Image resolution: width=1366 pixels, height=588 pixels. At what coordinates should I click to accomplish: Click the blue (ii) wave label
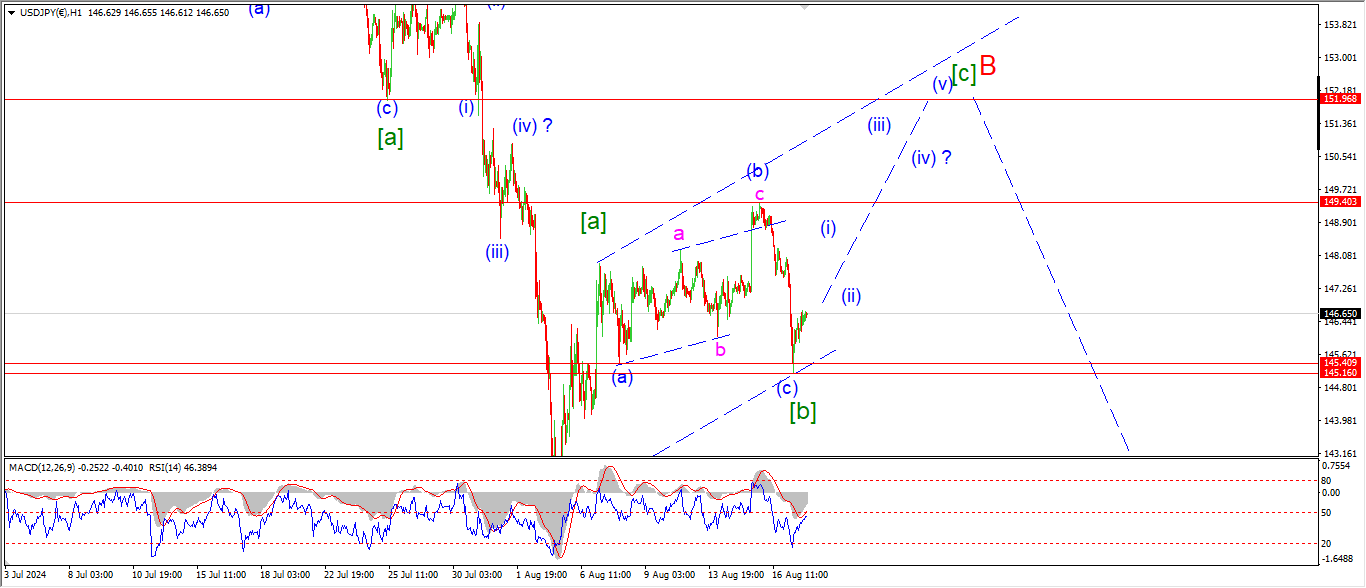pyautogui.click(x=851, y=295)
